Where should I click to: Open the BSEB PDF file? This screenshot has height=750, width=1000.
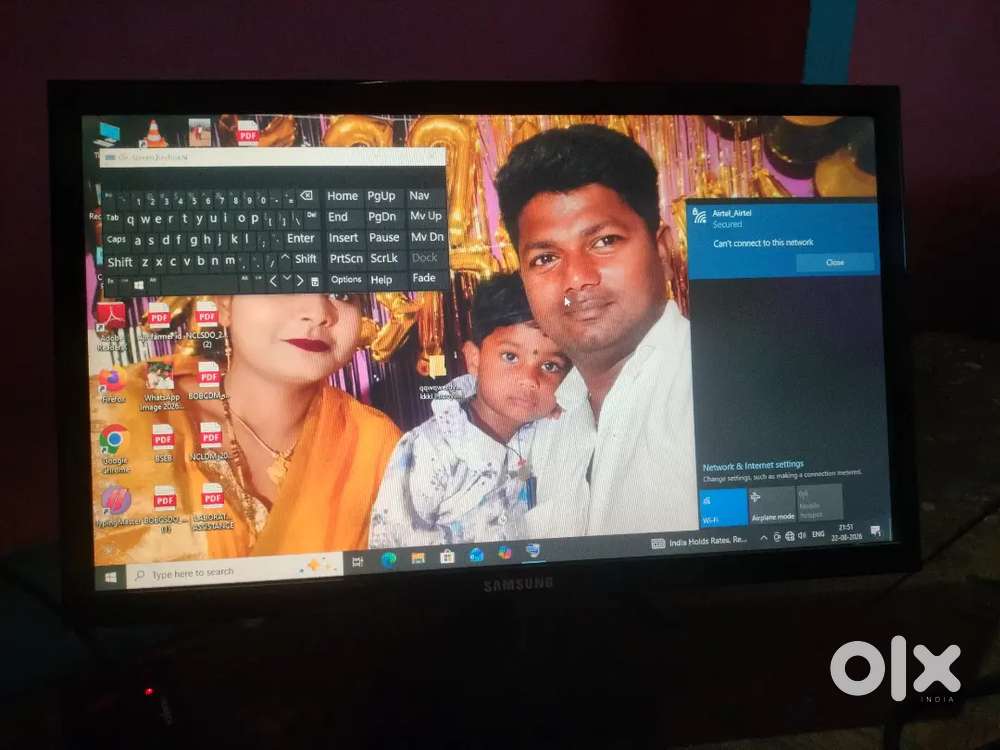click(163, 443)
